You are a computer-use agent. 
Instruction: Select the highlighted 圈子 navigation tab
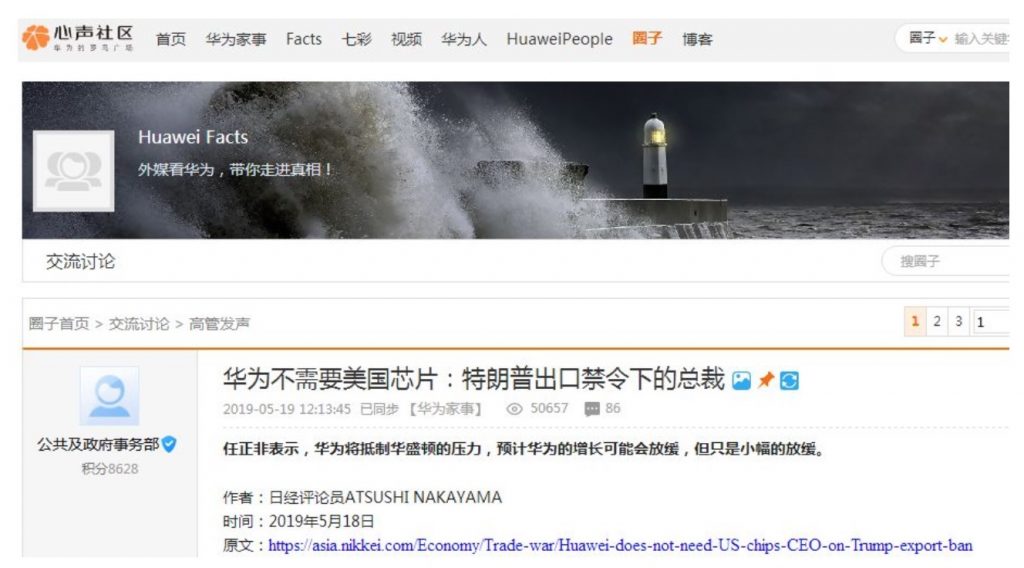(x=647, y=39)
